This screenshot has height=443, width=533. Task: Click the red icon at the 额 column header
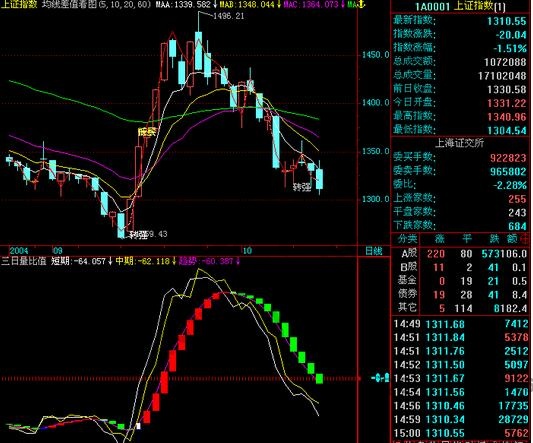pyautogui.click(x=526, y=238)
